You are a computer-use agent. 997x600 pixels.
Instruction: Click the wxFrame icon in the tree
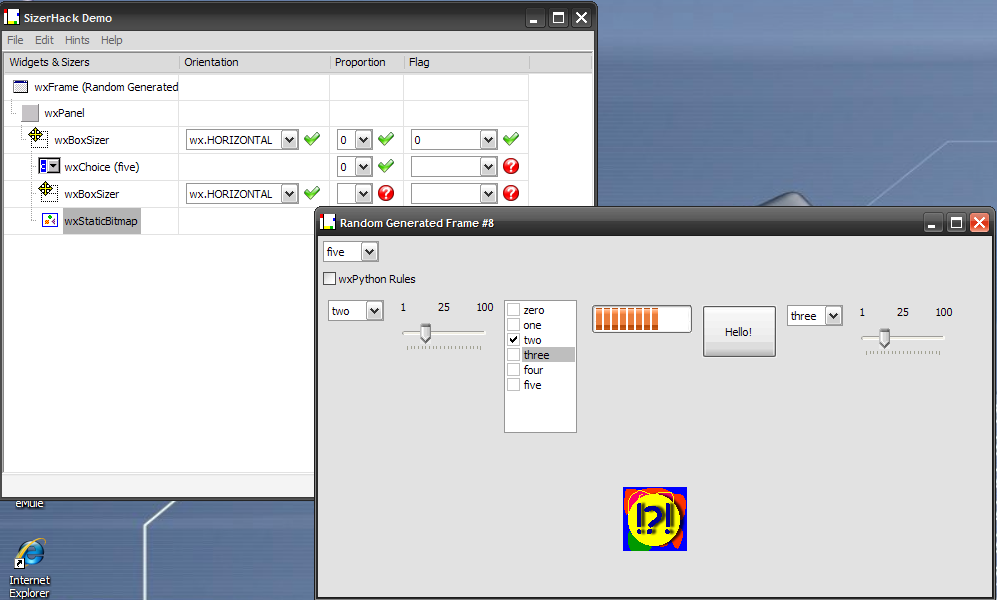click(x=21, y=87)
